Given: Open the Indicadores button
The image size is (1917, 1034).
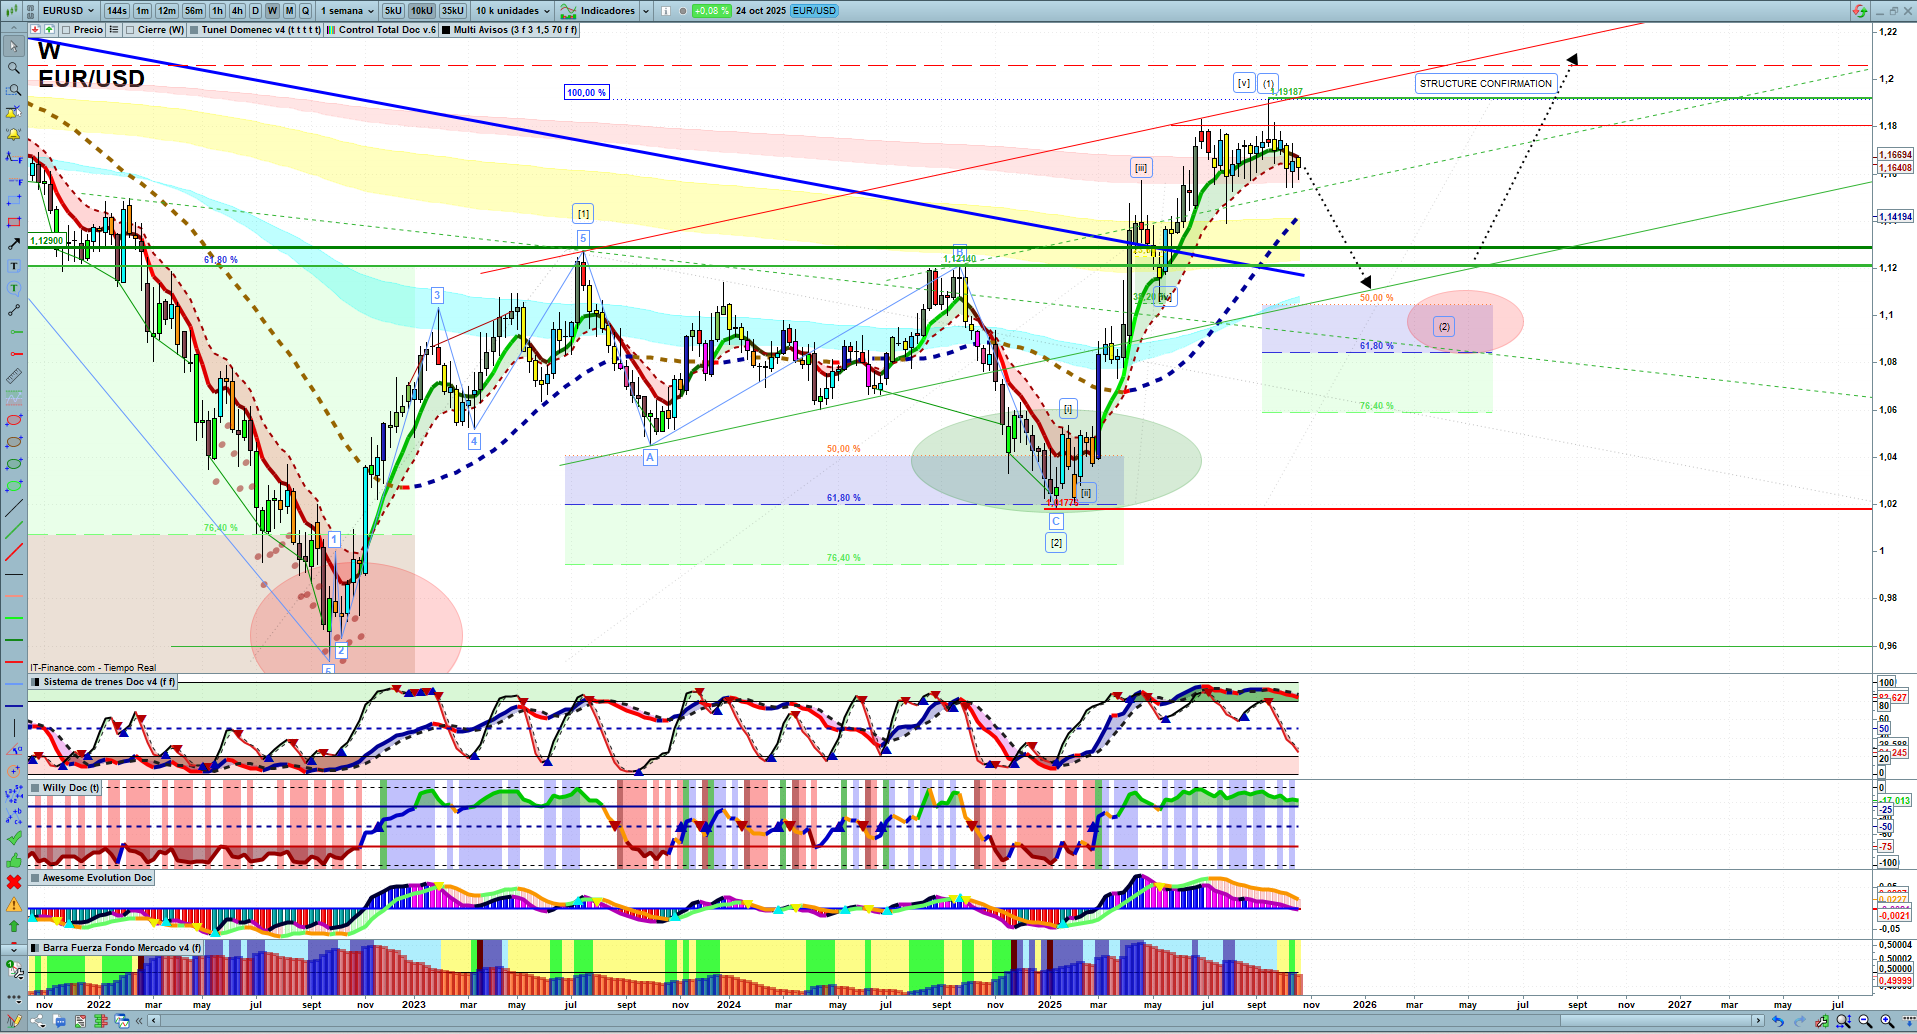Looking at the screenshot, I should tap(598, 11).
